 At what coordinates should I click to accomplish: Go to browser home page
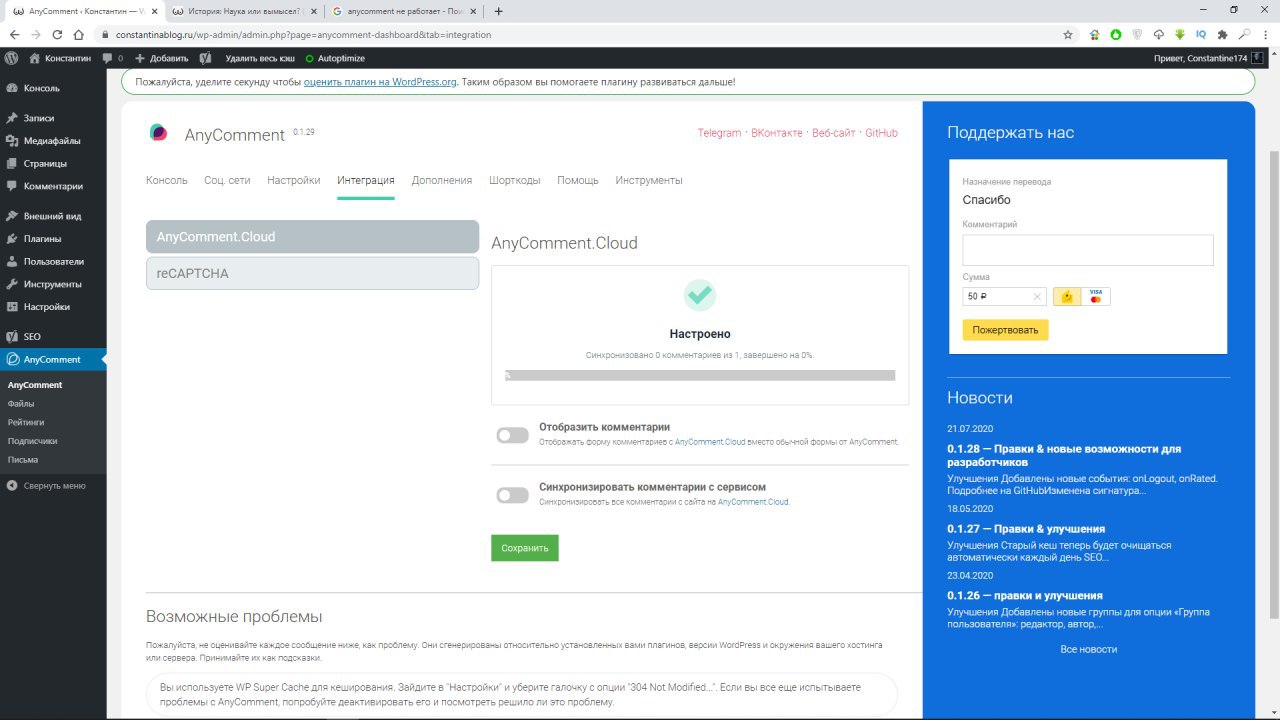tap(79, 34)
